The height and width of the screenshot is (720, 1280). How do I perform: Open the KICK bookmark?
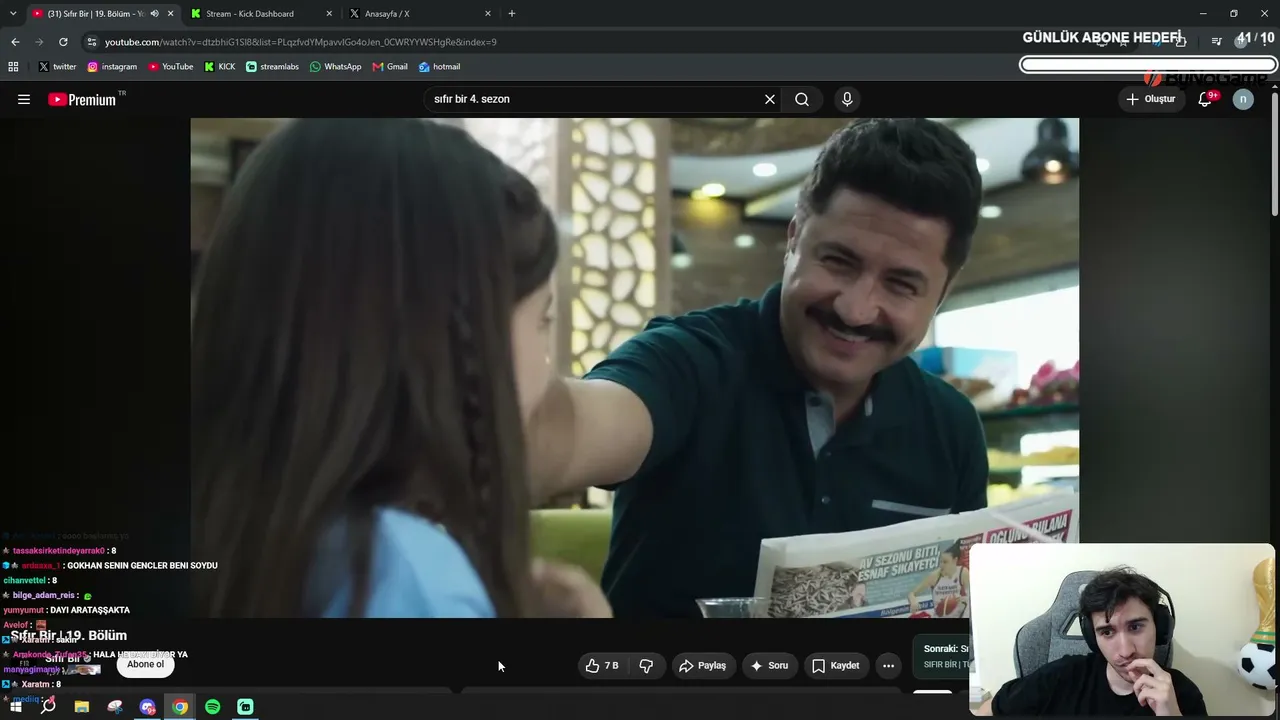pyautogui.click(x=220, y=67)
